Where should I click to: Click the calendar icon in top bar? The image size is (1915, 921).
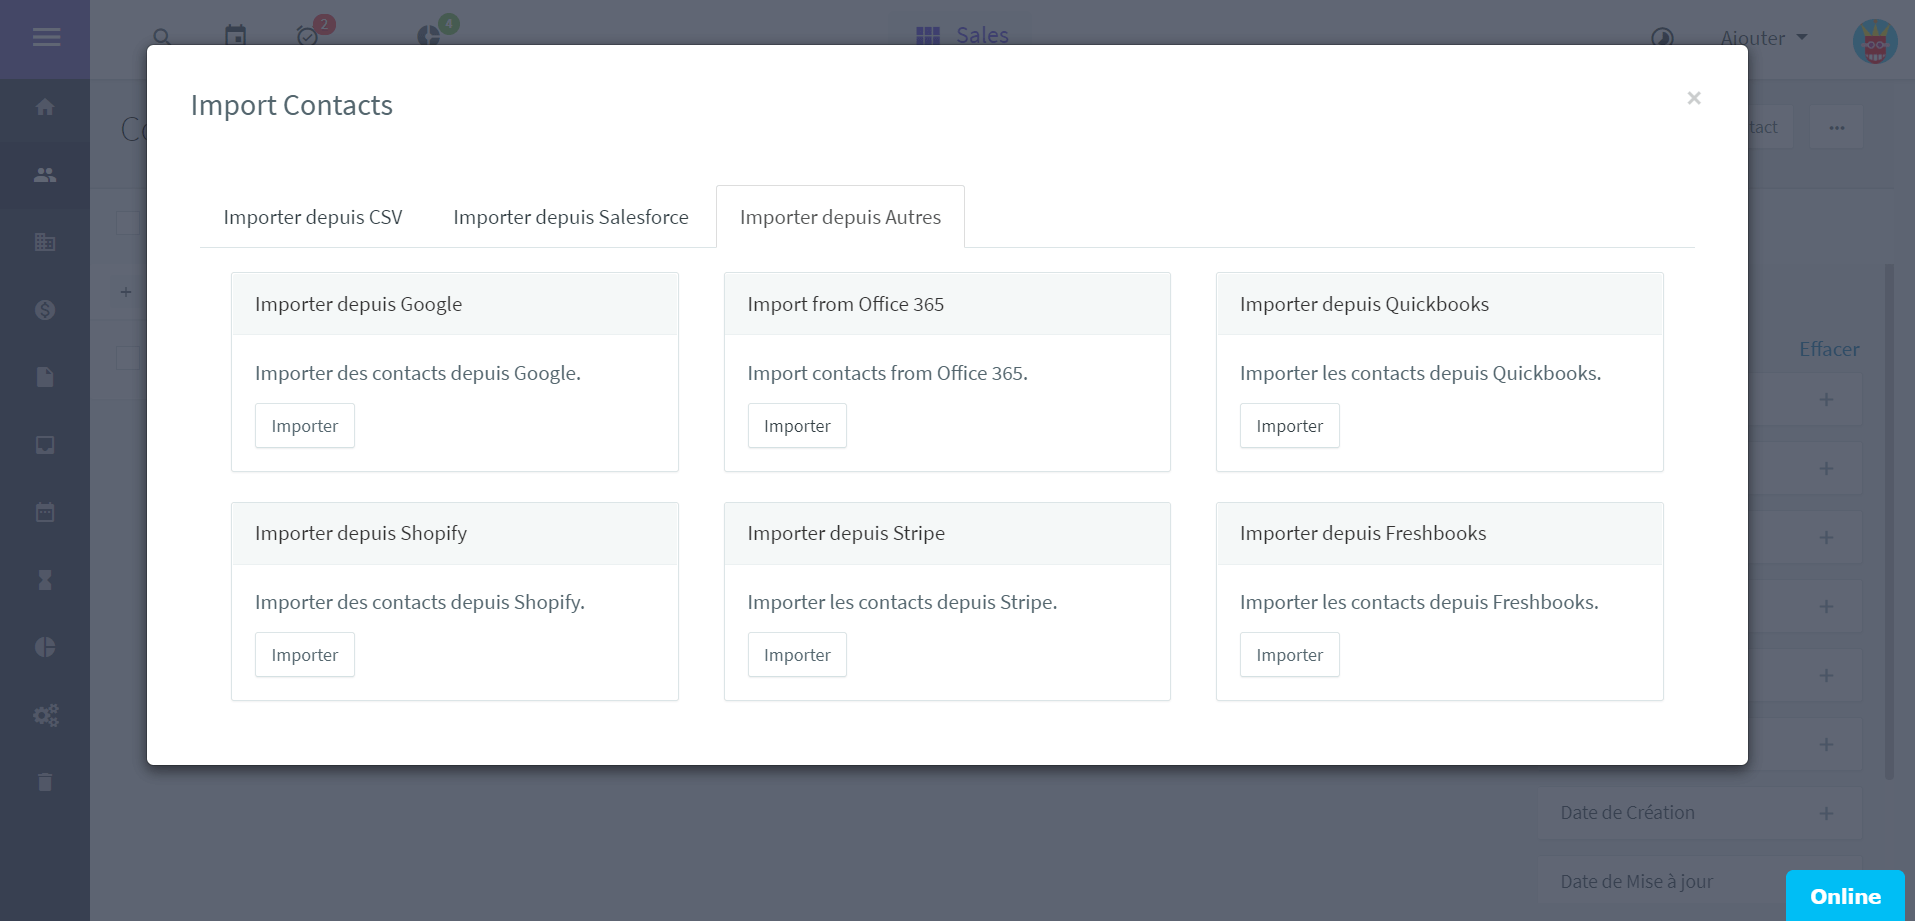point(235,36)
